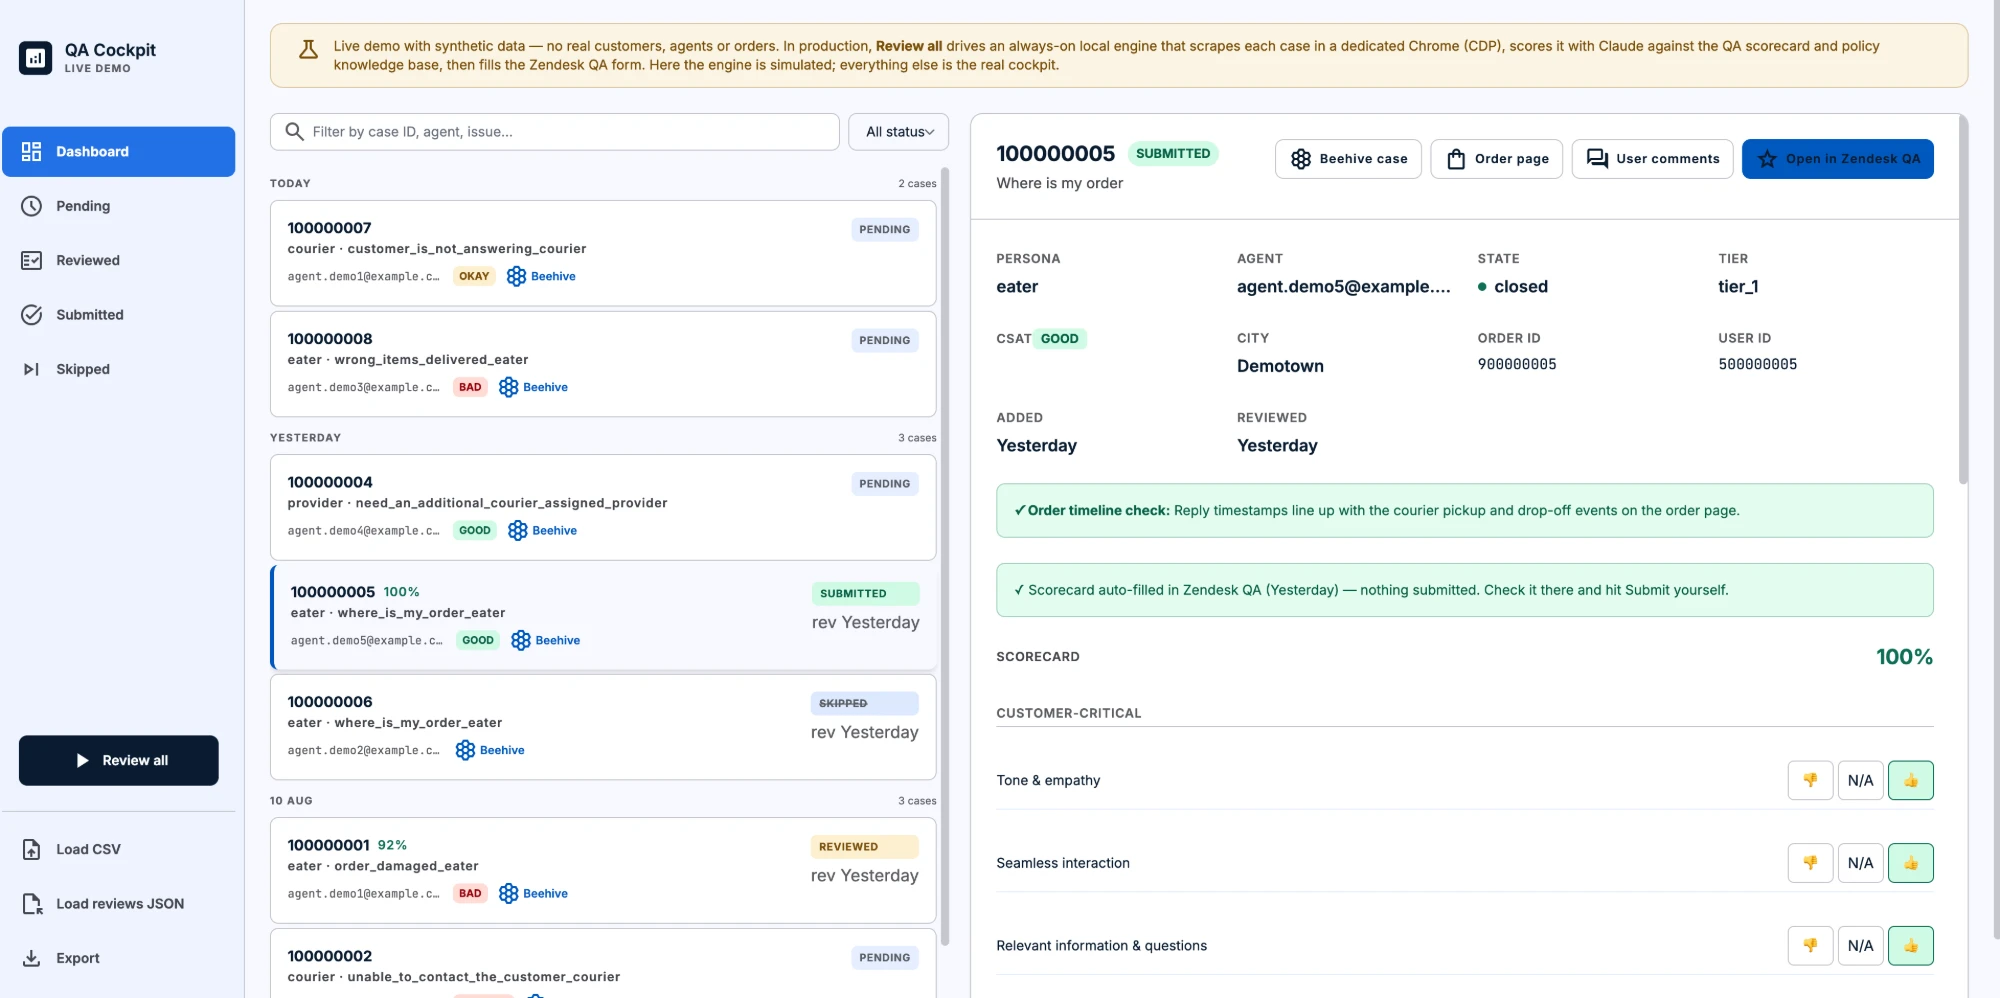Rate Tone & empathy thumbs down
This screenshot has width=2000, height=998.
point(1810,780)
